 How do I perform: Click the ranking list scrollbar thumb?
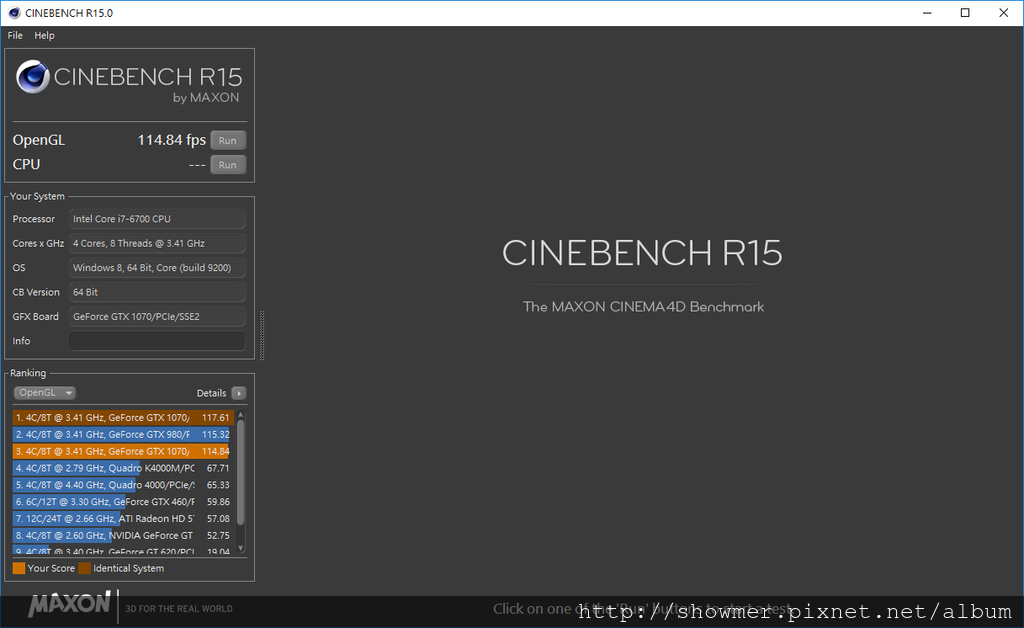tap(240, 471)
